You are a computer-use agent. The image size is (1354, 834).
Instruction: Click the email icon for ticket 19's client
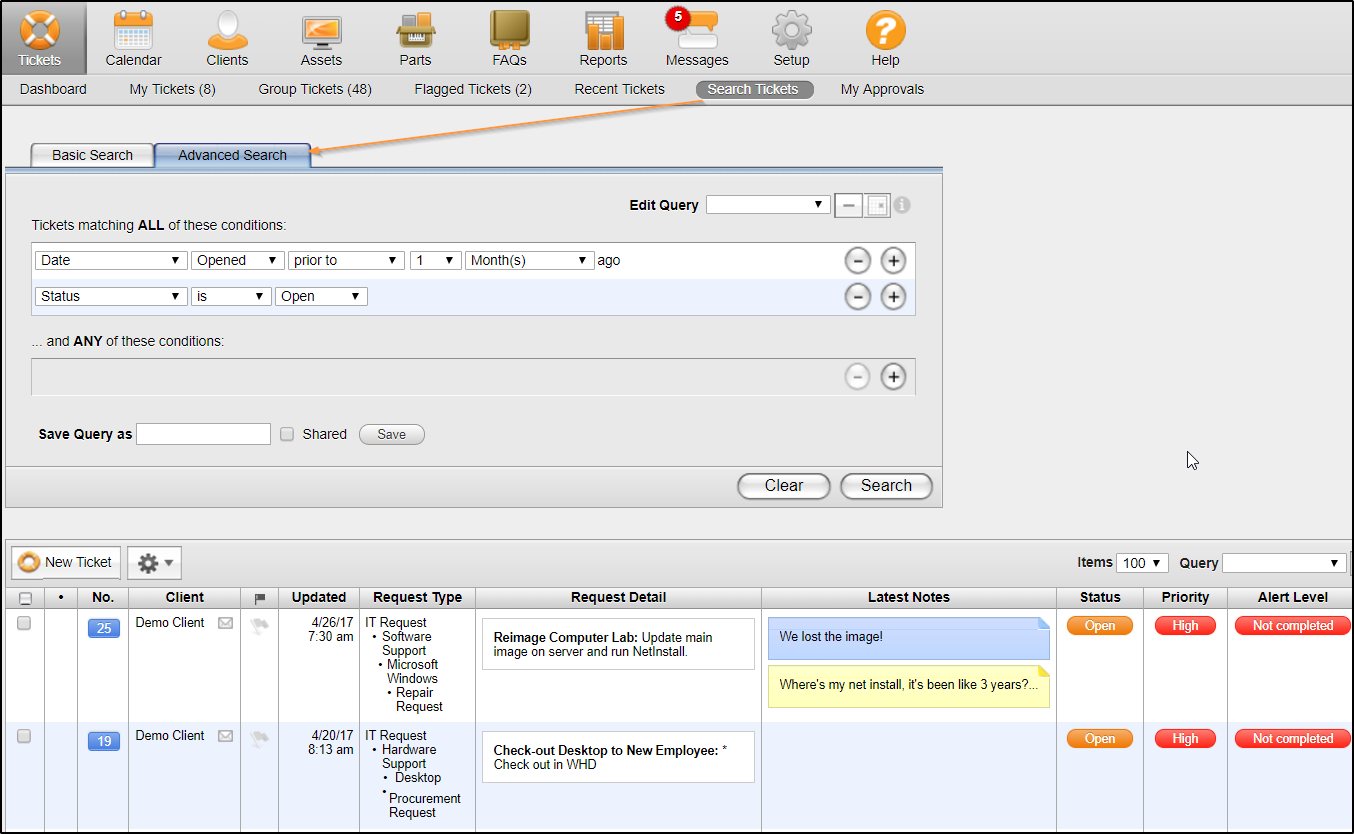pos(226,736)
